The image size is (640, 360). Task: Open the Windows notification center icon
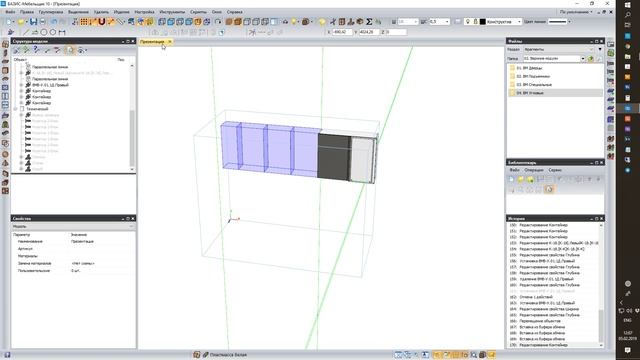pos(628,350)
